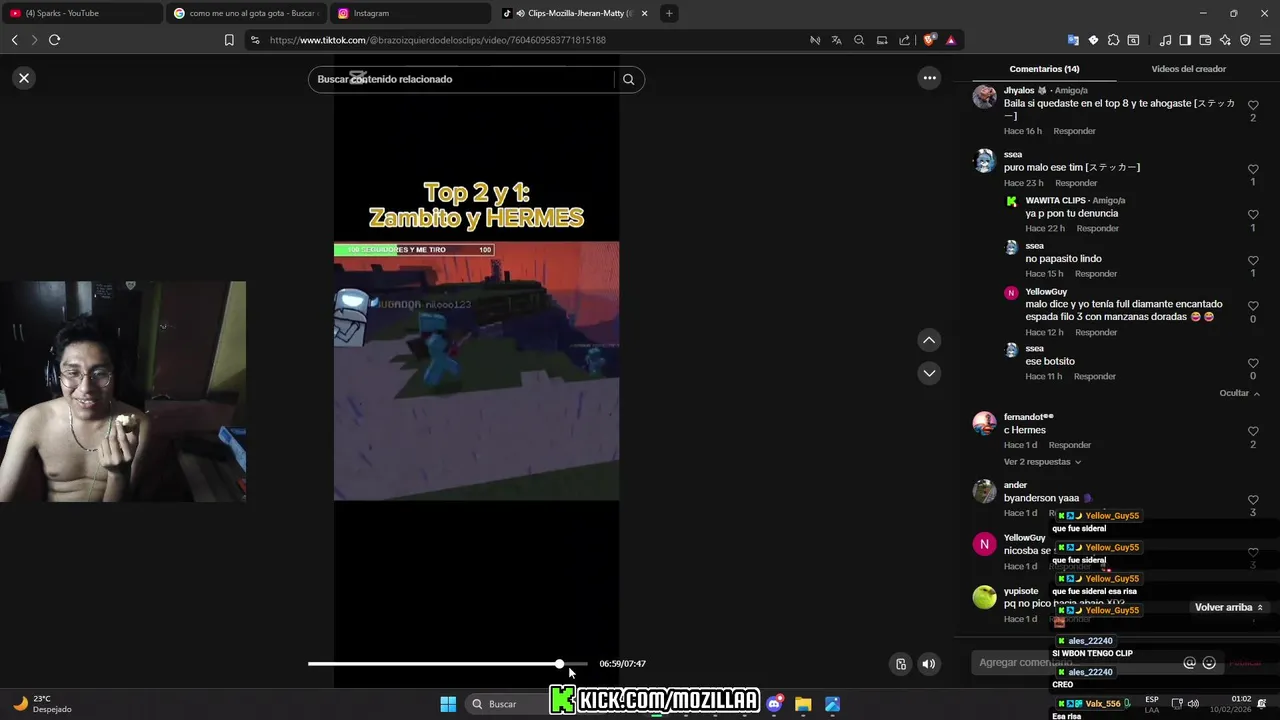Viewport: 1280px width, 720px height.
Task: Like ssea's comment 'puro malo ese tim'
Action: 1253,169
